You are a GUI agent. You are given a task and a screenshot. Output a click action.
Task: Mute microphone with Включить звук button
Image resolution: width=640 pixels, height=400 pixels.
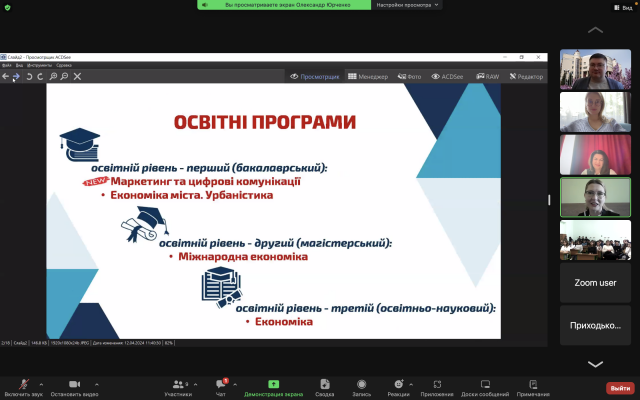point(21,385)
